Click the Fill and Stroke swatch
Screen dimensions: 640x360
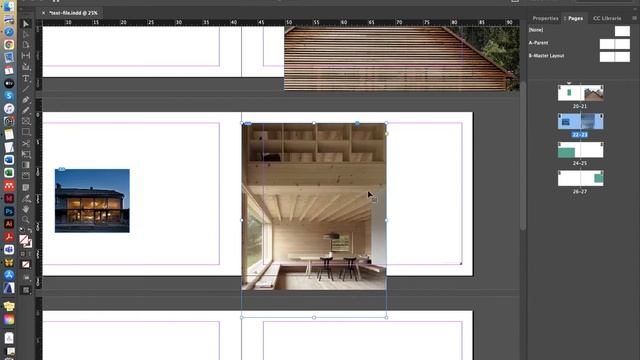click(26, 241)
